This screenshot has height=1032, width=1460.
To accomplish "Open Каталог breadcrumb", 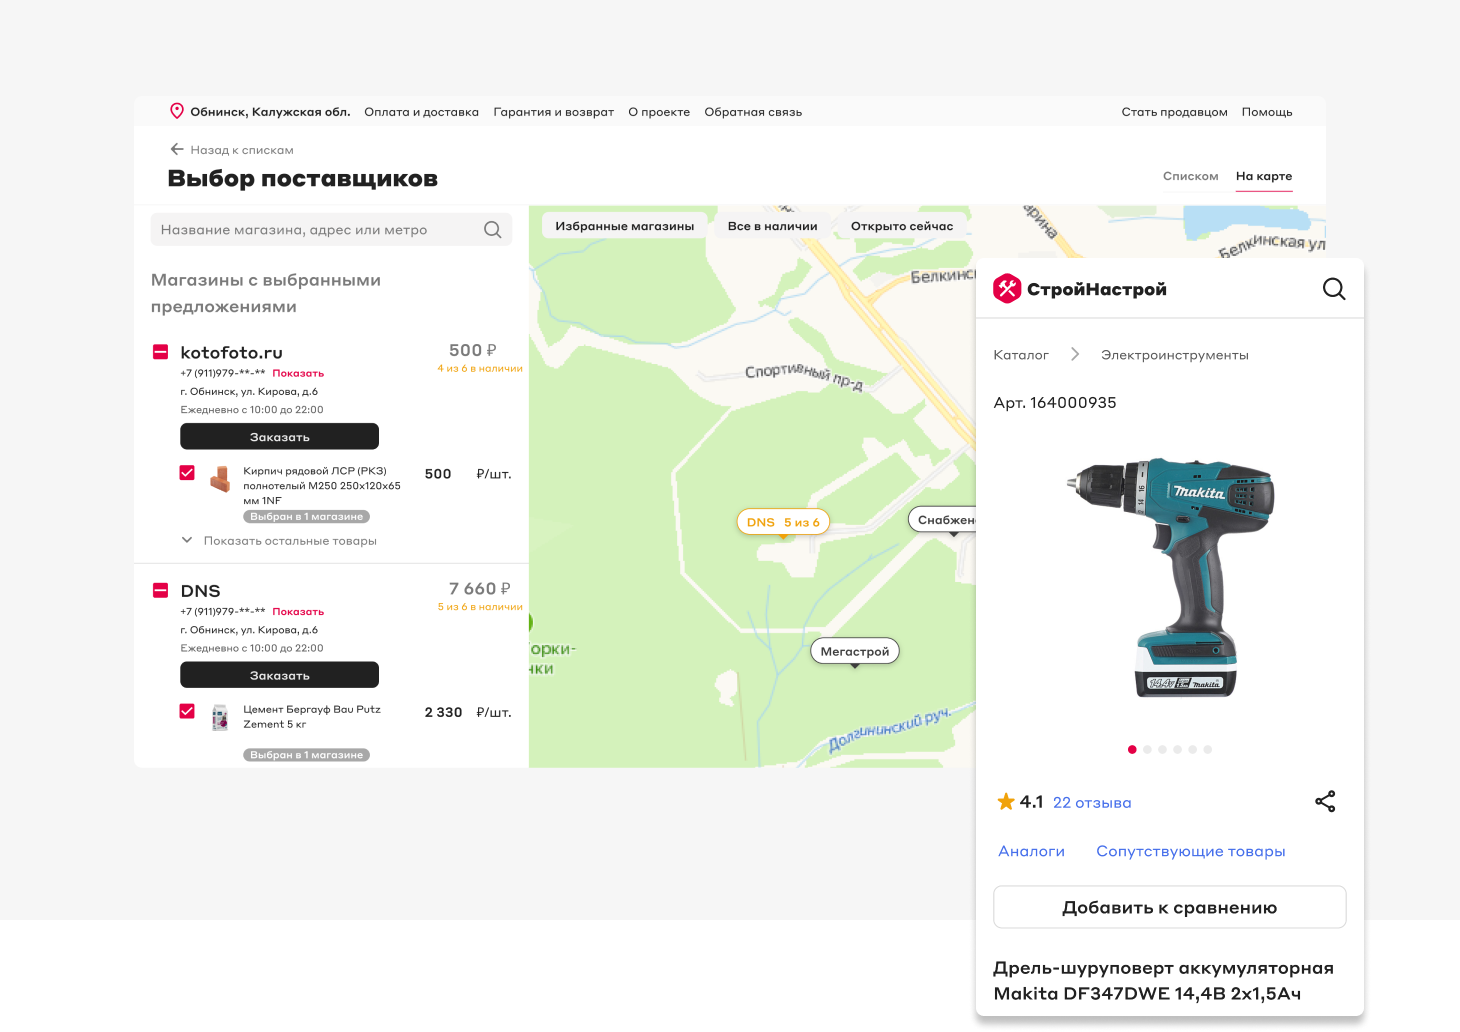I will point(1021,355).
